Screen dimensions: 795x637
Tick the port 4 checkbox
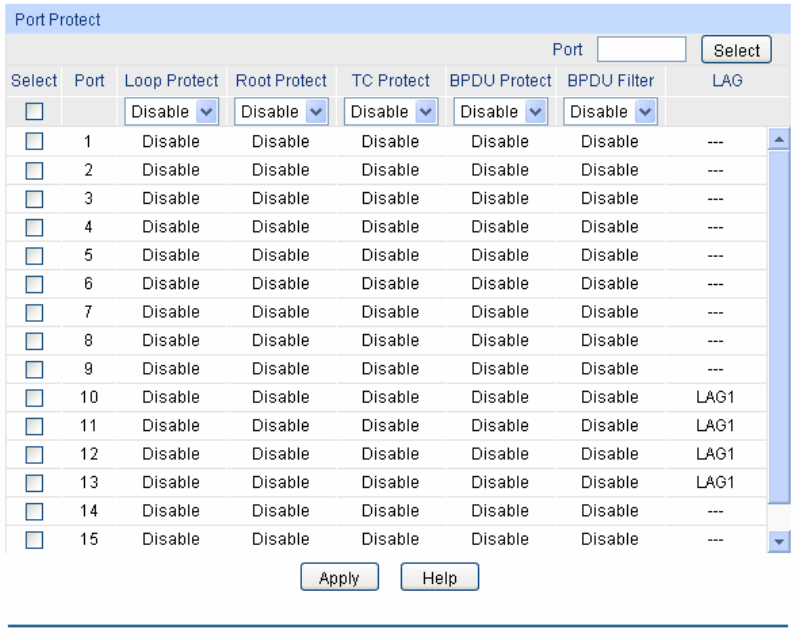pyautogui.click(x=34, y=227)
